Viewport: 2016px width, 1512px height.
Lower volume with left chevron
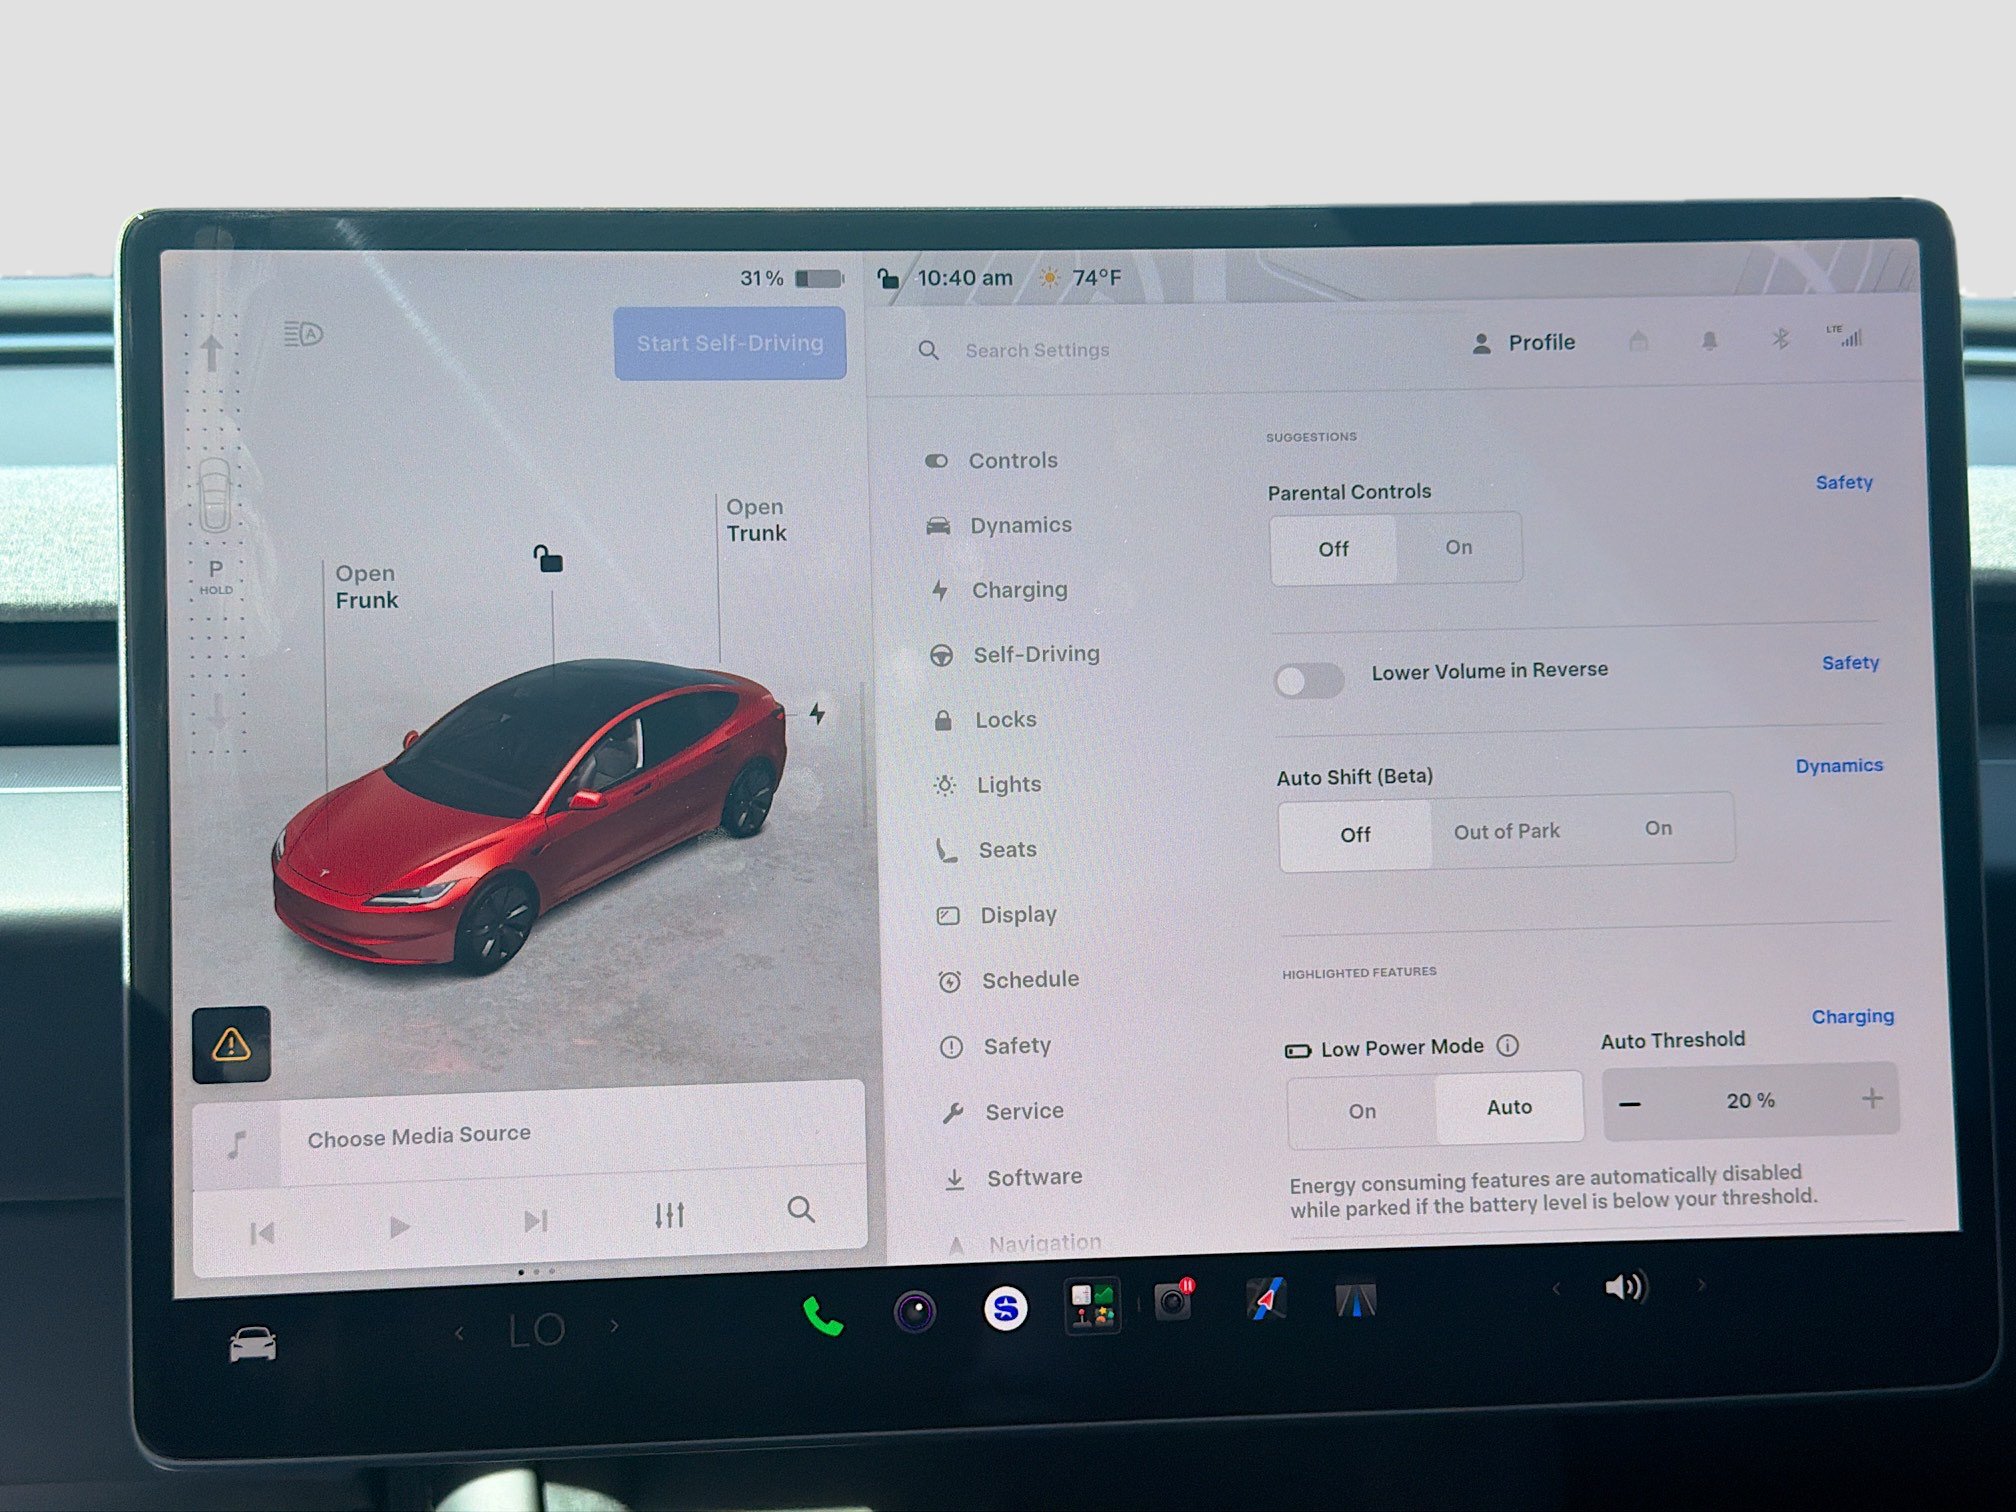(1556, 1289)
